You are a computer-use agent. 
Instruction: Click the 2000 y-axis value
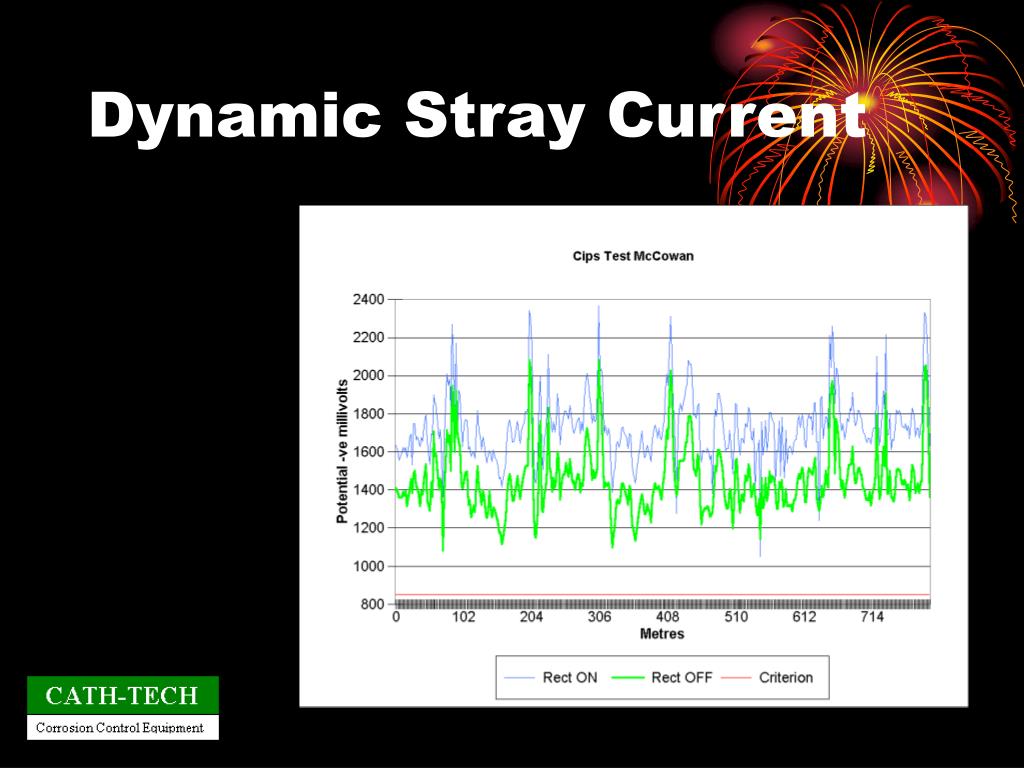[368, 376]
